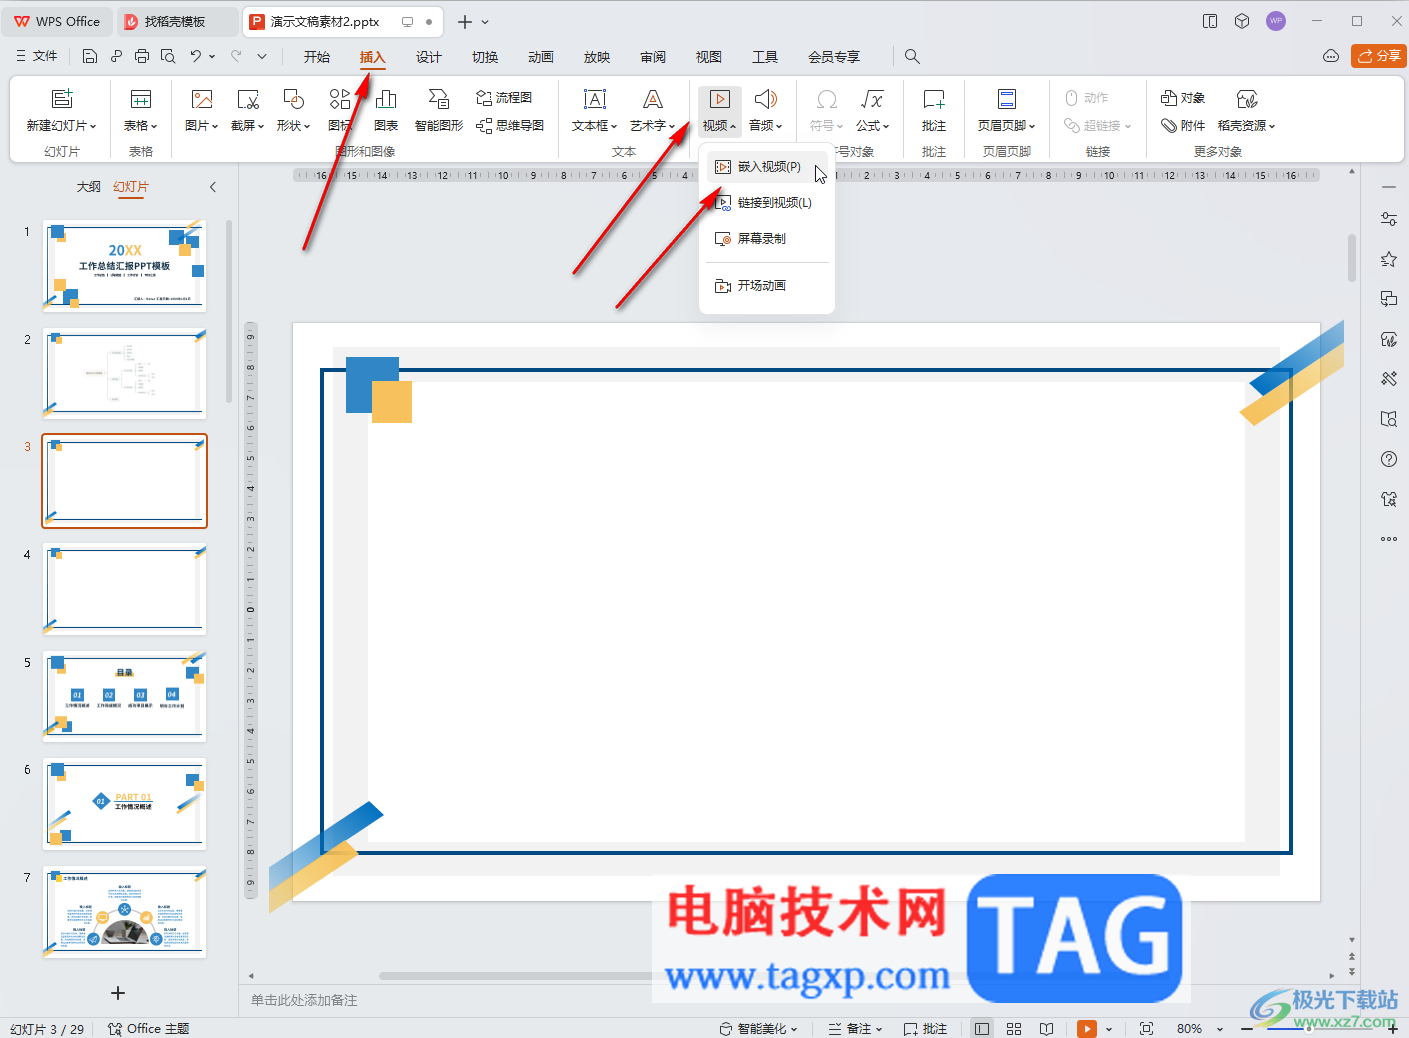Click the Undo arrow icon
The image size is (1409, 1038).
tap(196, 57)
